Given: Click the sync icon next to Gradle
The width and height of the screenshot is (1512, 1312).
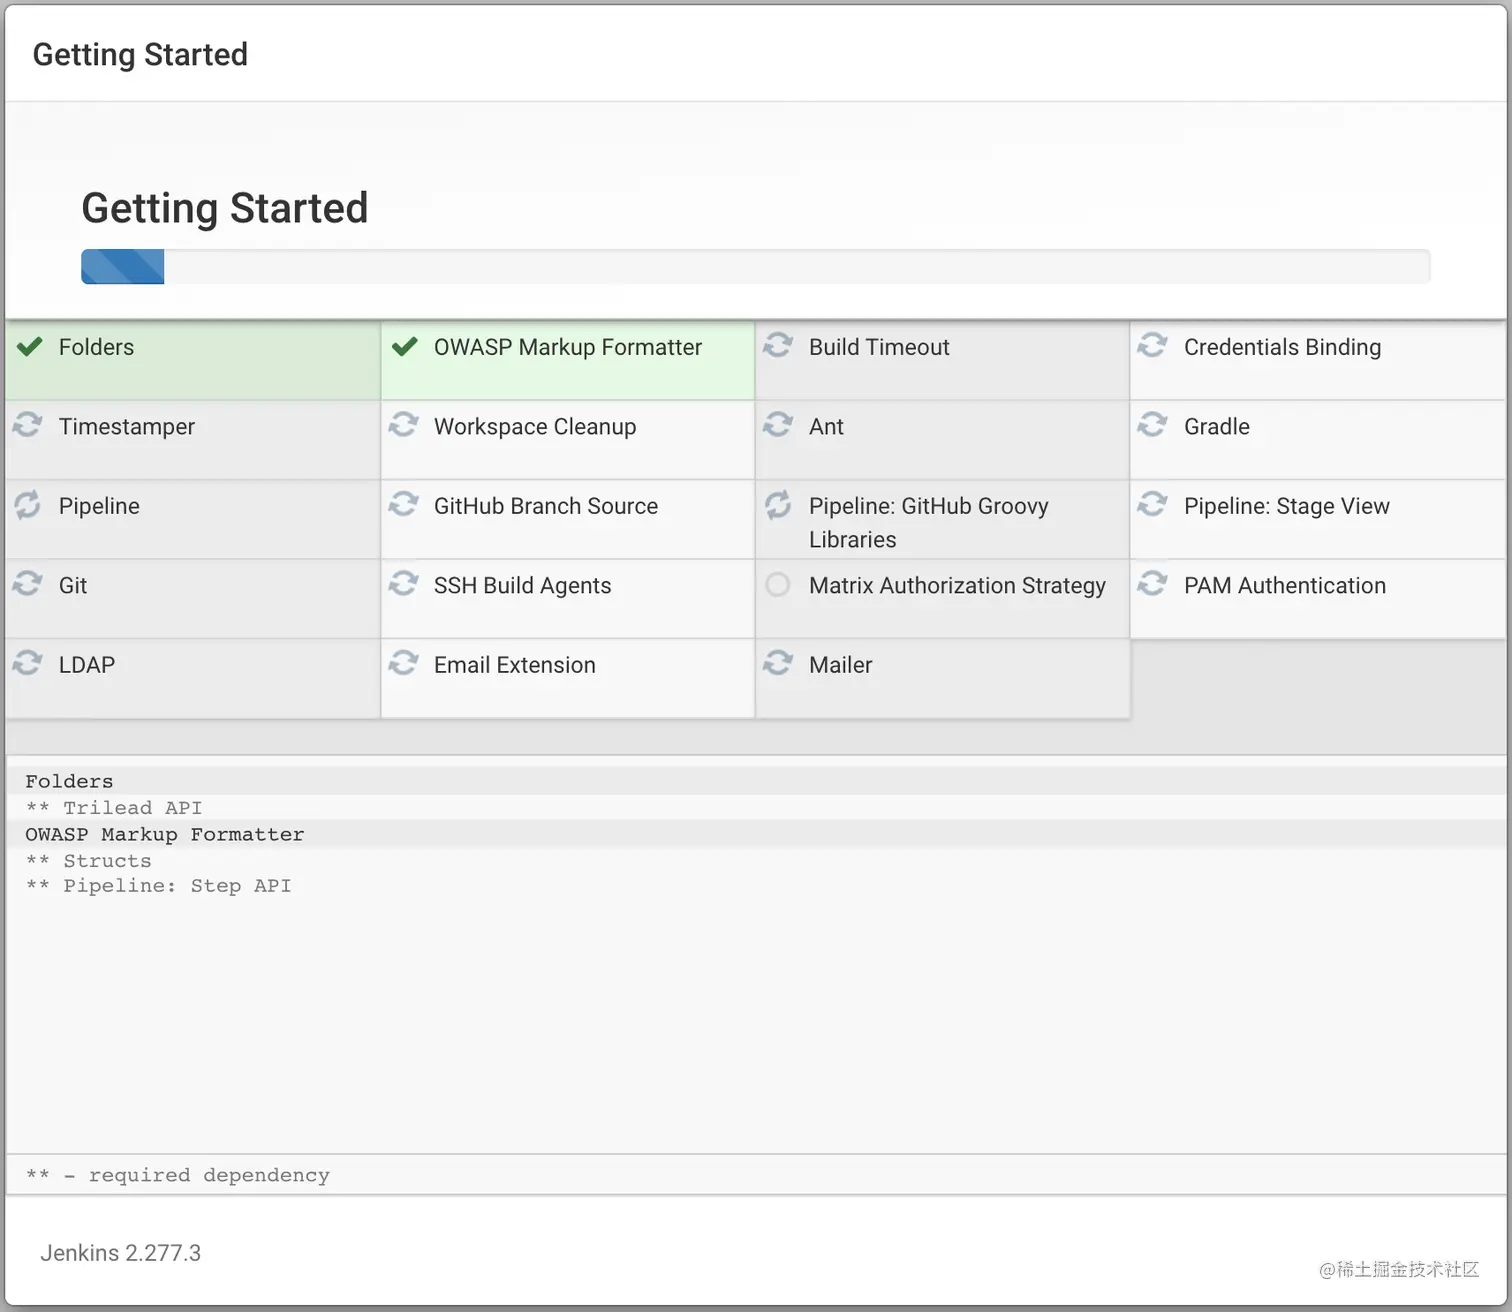Looking at the screenshot, I should pos(1153,426).
